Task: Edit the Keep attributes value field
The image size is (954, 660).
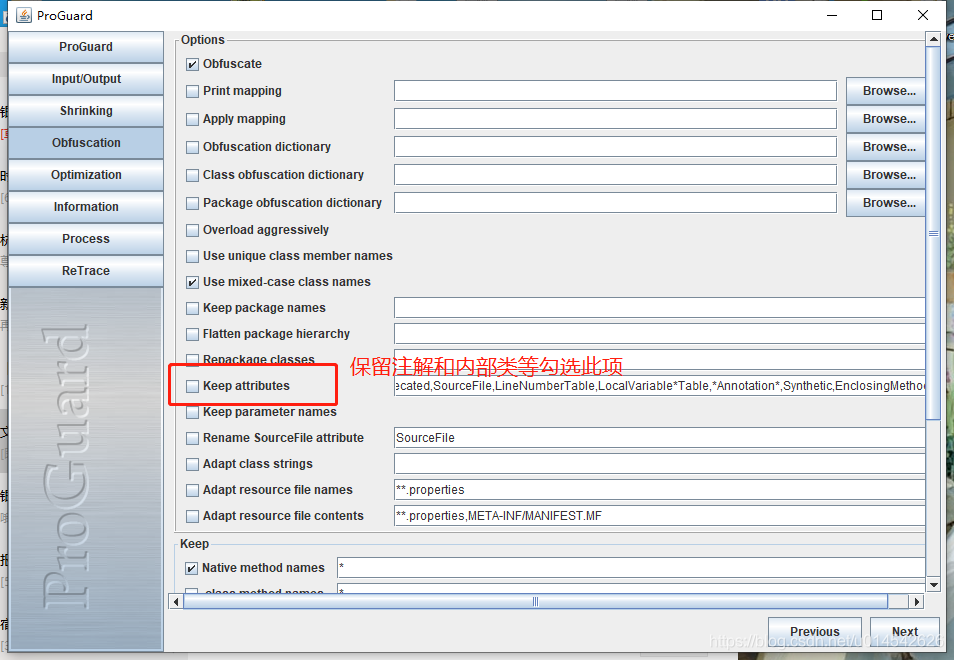Action: (x=660, y=386)
